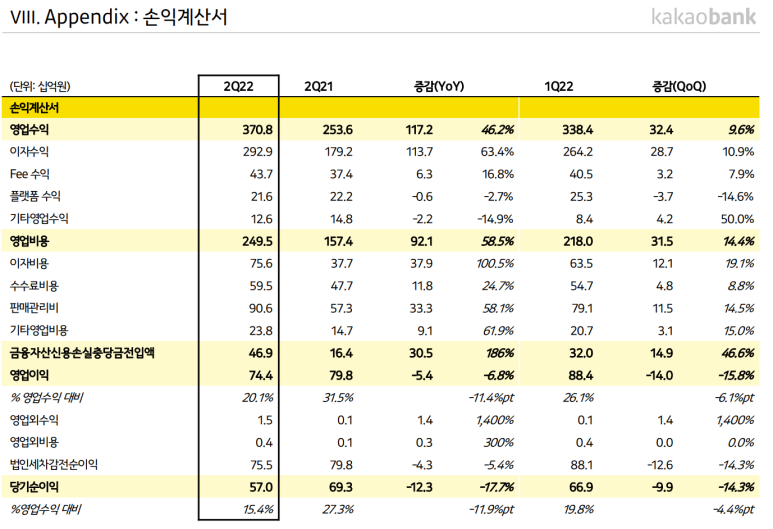Click the '영업이익' row label

pos(29,375)
